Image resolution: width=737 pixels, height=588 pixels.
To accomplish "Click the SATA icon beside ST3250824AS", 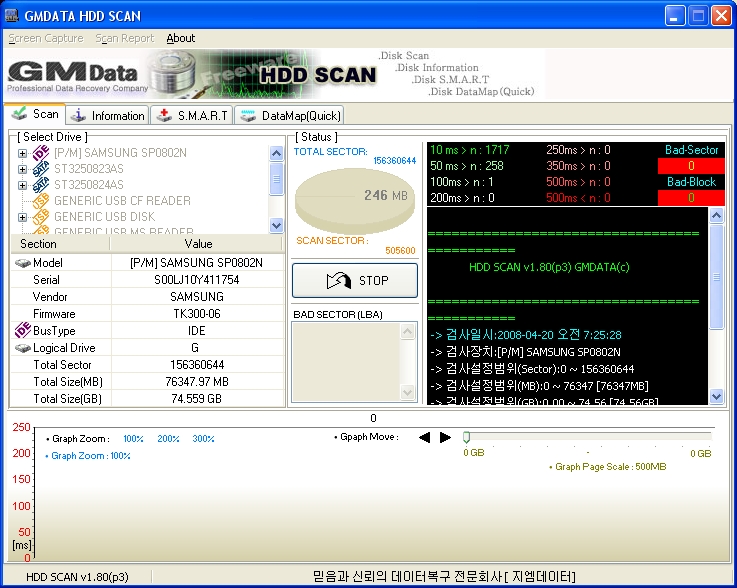I will click(x=41, y=185).
